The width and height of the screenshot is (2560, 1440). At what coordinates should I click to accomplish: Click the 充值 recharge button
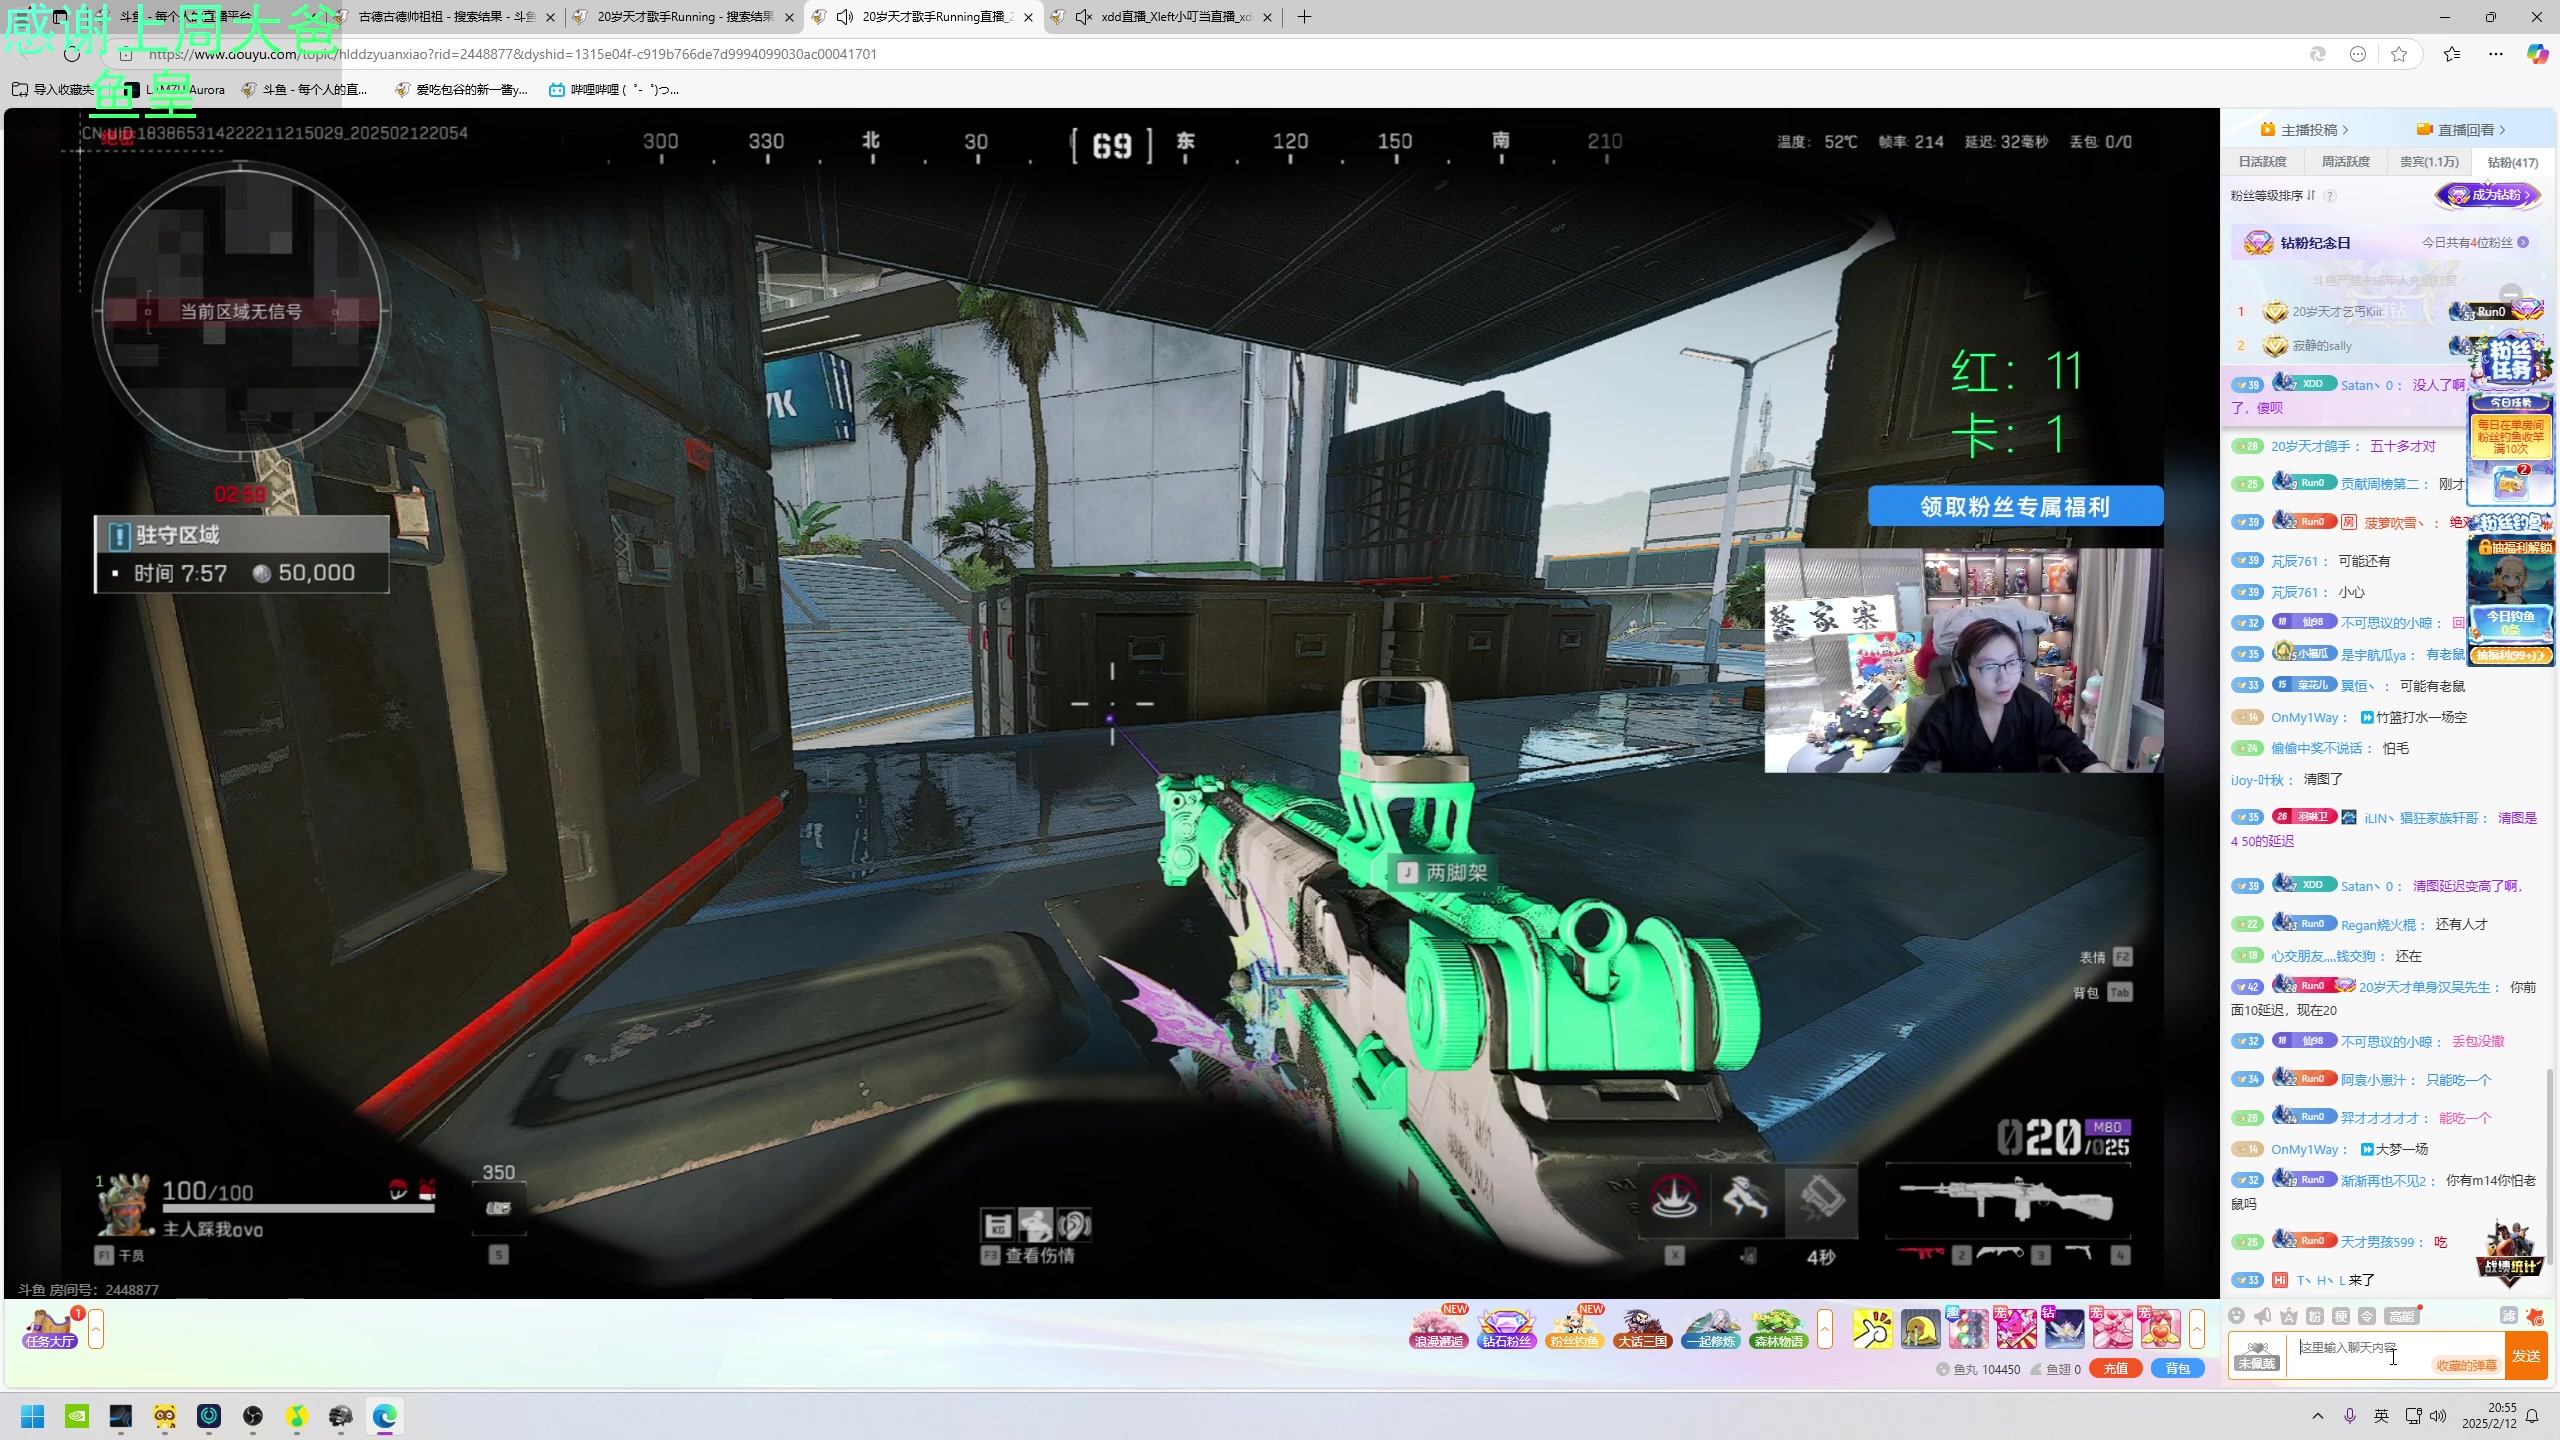click(x=2115, y=1369)
